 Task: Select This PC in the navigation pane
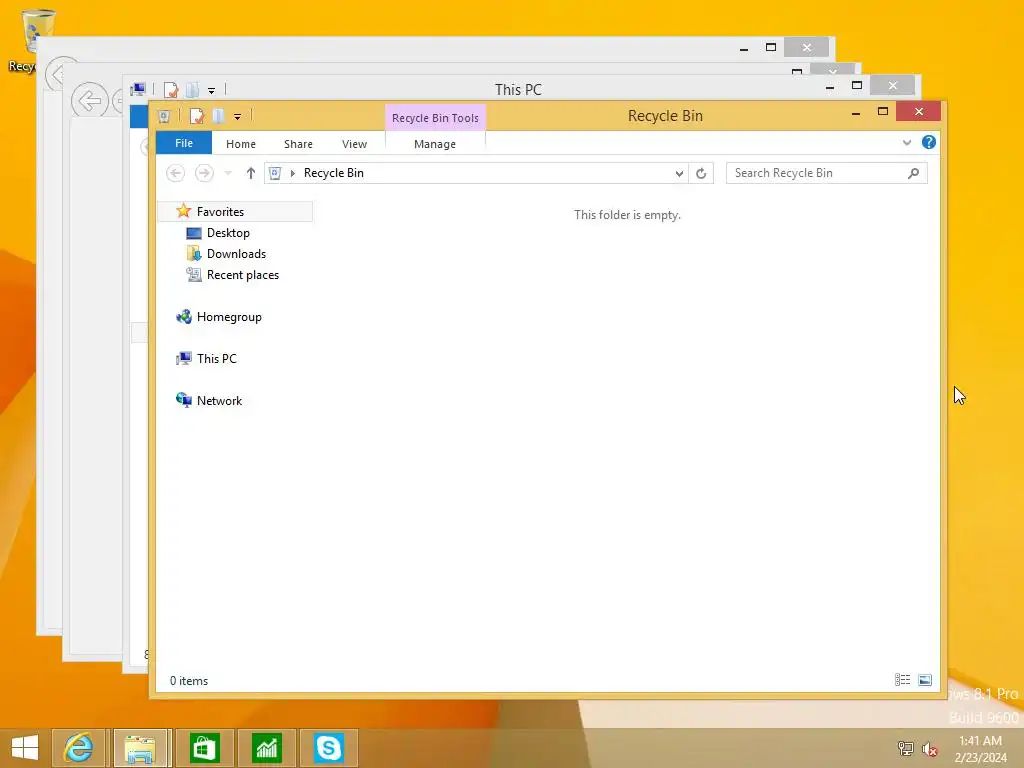(x=216, y=359)
